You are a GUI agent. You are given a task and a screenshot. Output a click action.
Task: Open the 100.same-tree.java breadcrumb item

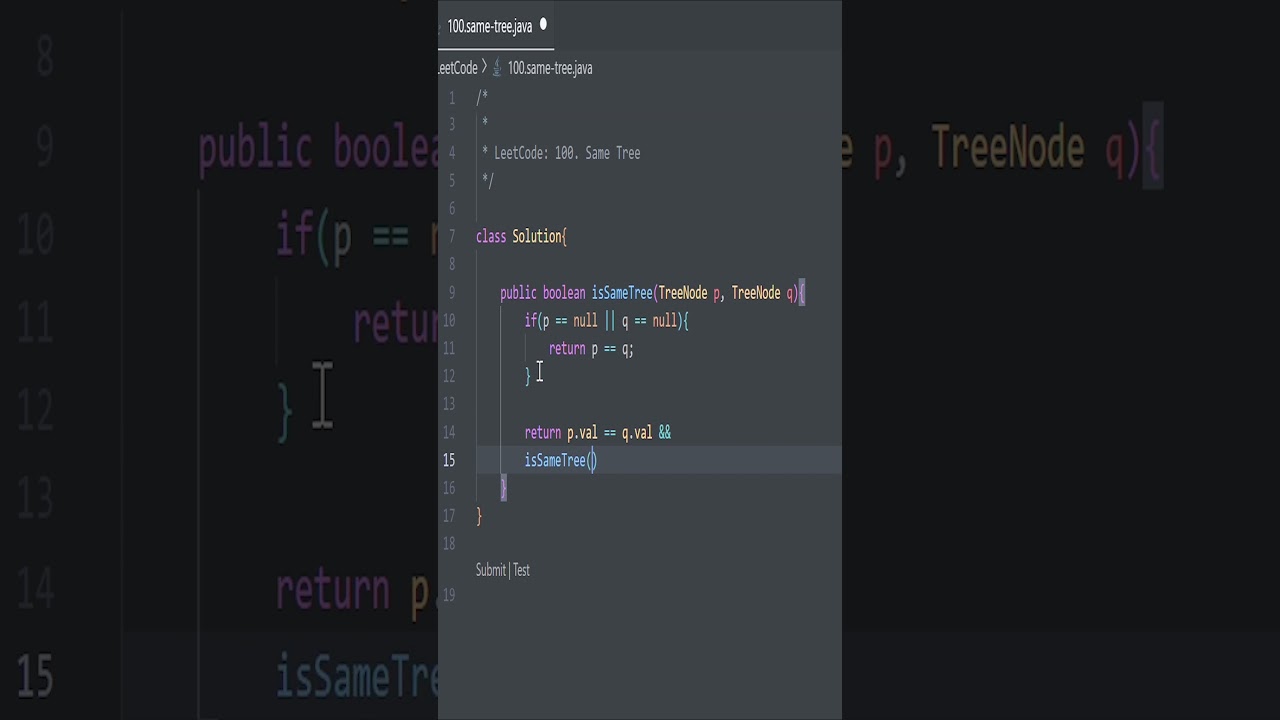point(550,68)
